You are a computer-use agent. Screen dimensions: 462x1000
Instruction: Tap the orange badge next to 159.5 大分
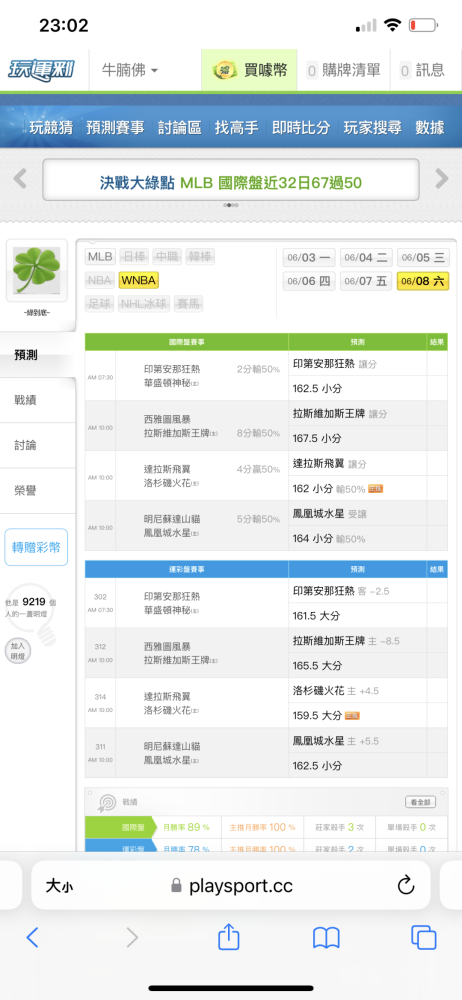[352, 716]
